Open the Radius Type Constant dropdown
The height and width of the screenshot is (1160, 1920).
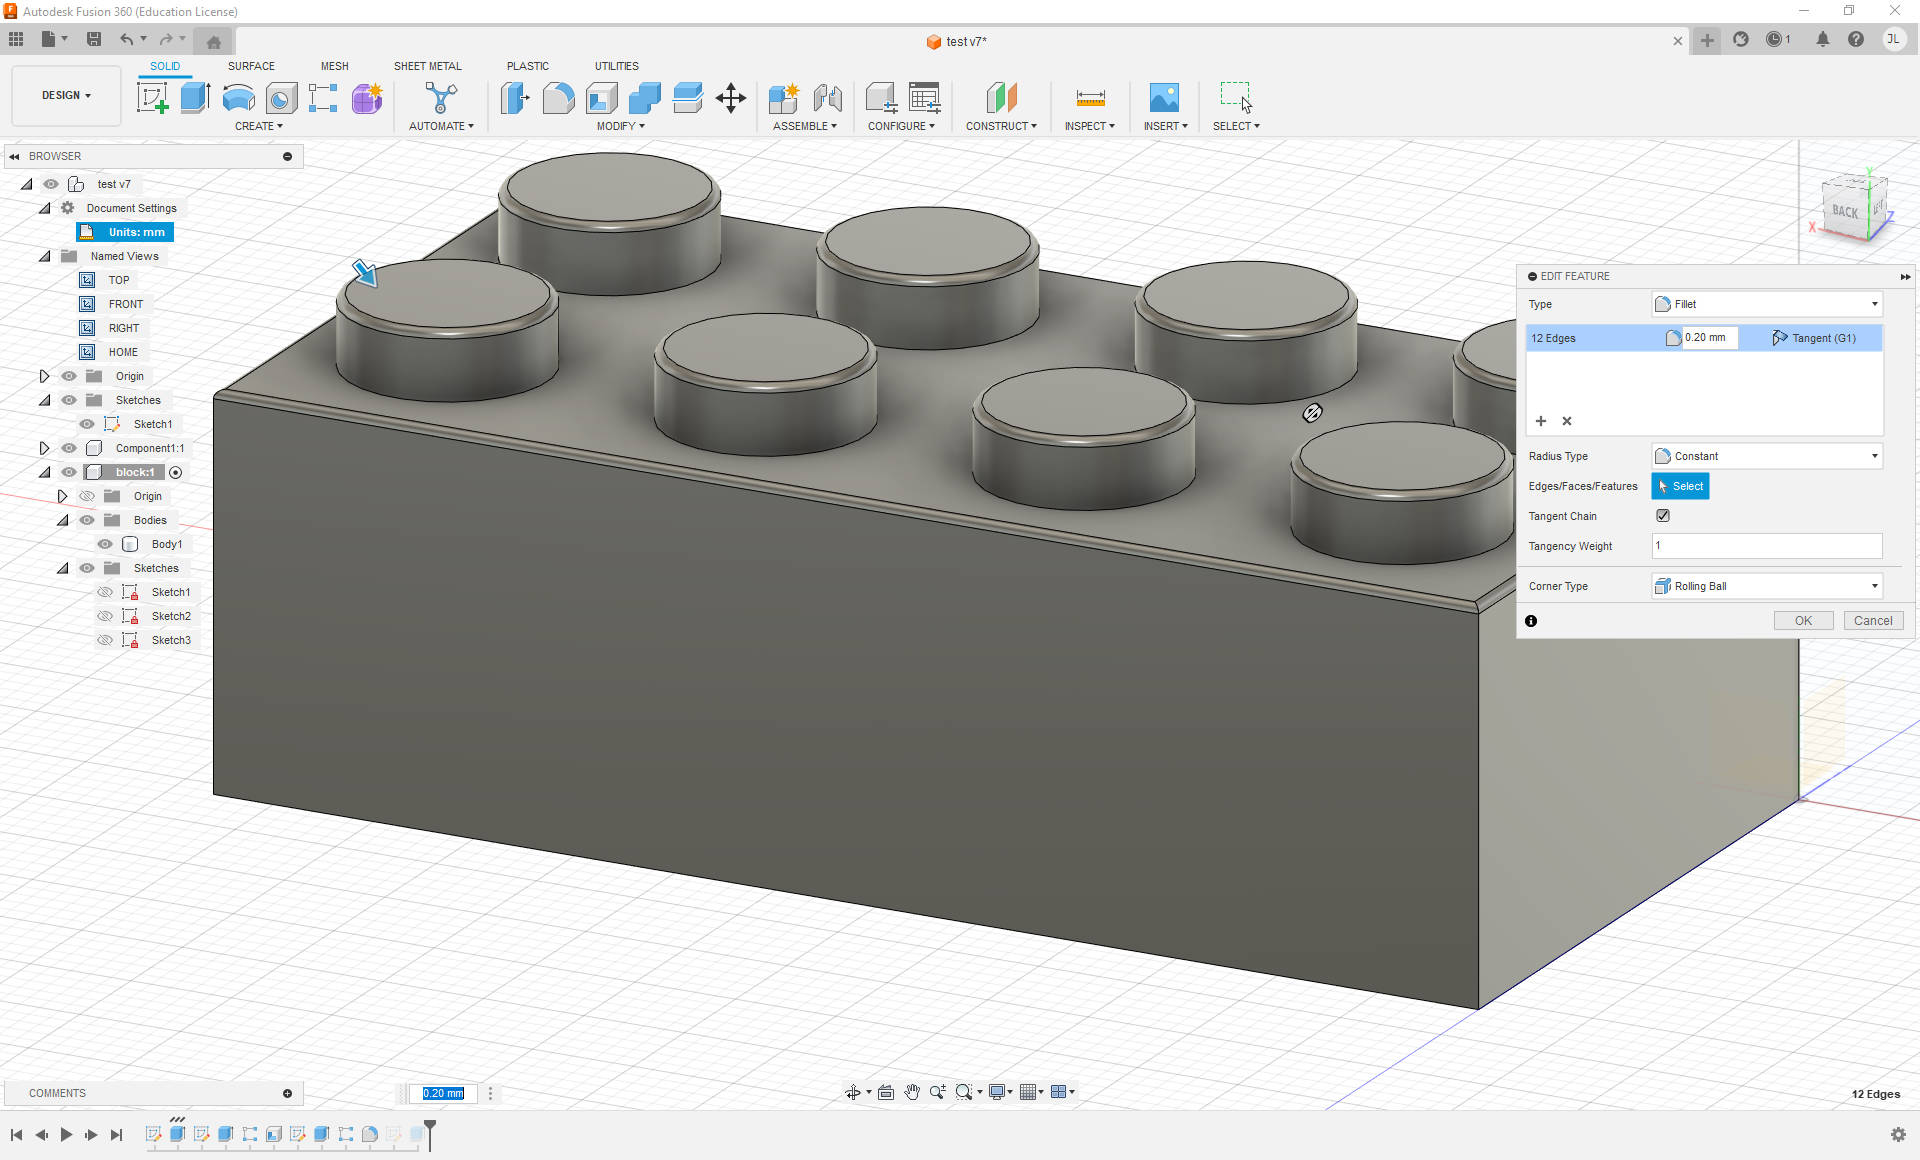[1767, 456]
